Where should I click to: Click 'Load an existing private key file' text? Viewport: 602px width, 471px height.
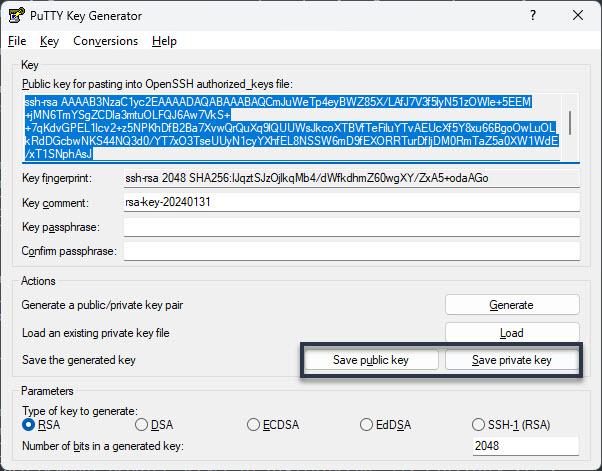(96, 332)
